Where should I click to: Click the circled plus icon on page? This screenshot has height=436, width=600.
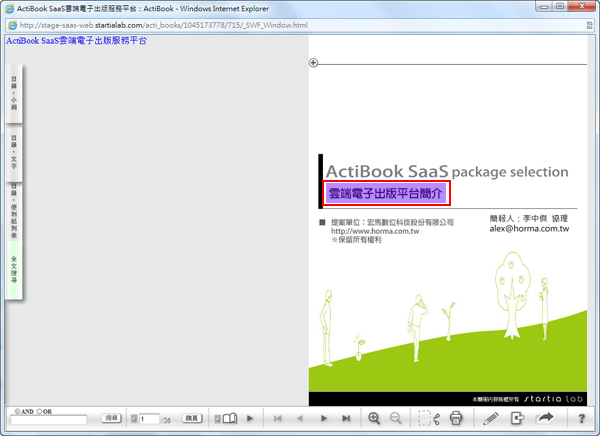tap(313, 63)
